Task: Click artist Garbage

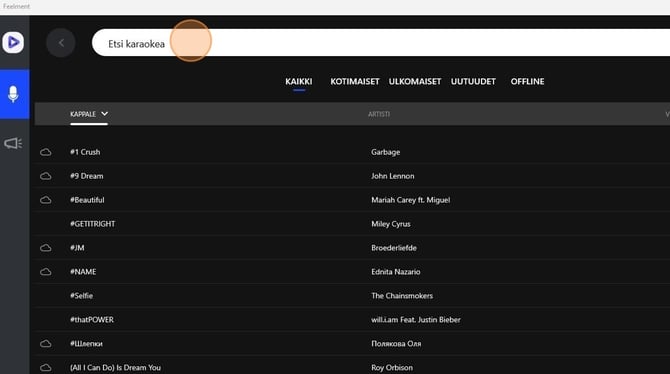Action: (385, 152)
